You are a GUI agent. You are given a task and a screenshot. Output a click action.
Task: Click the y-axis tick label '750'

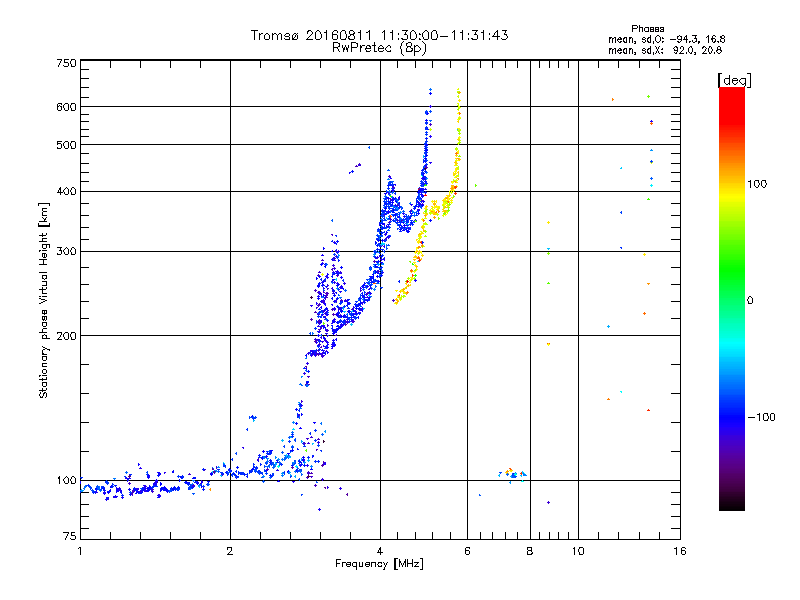67,63
